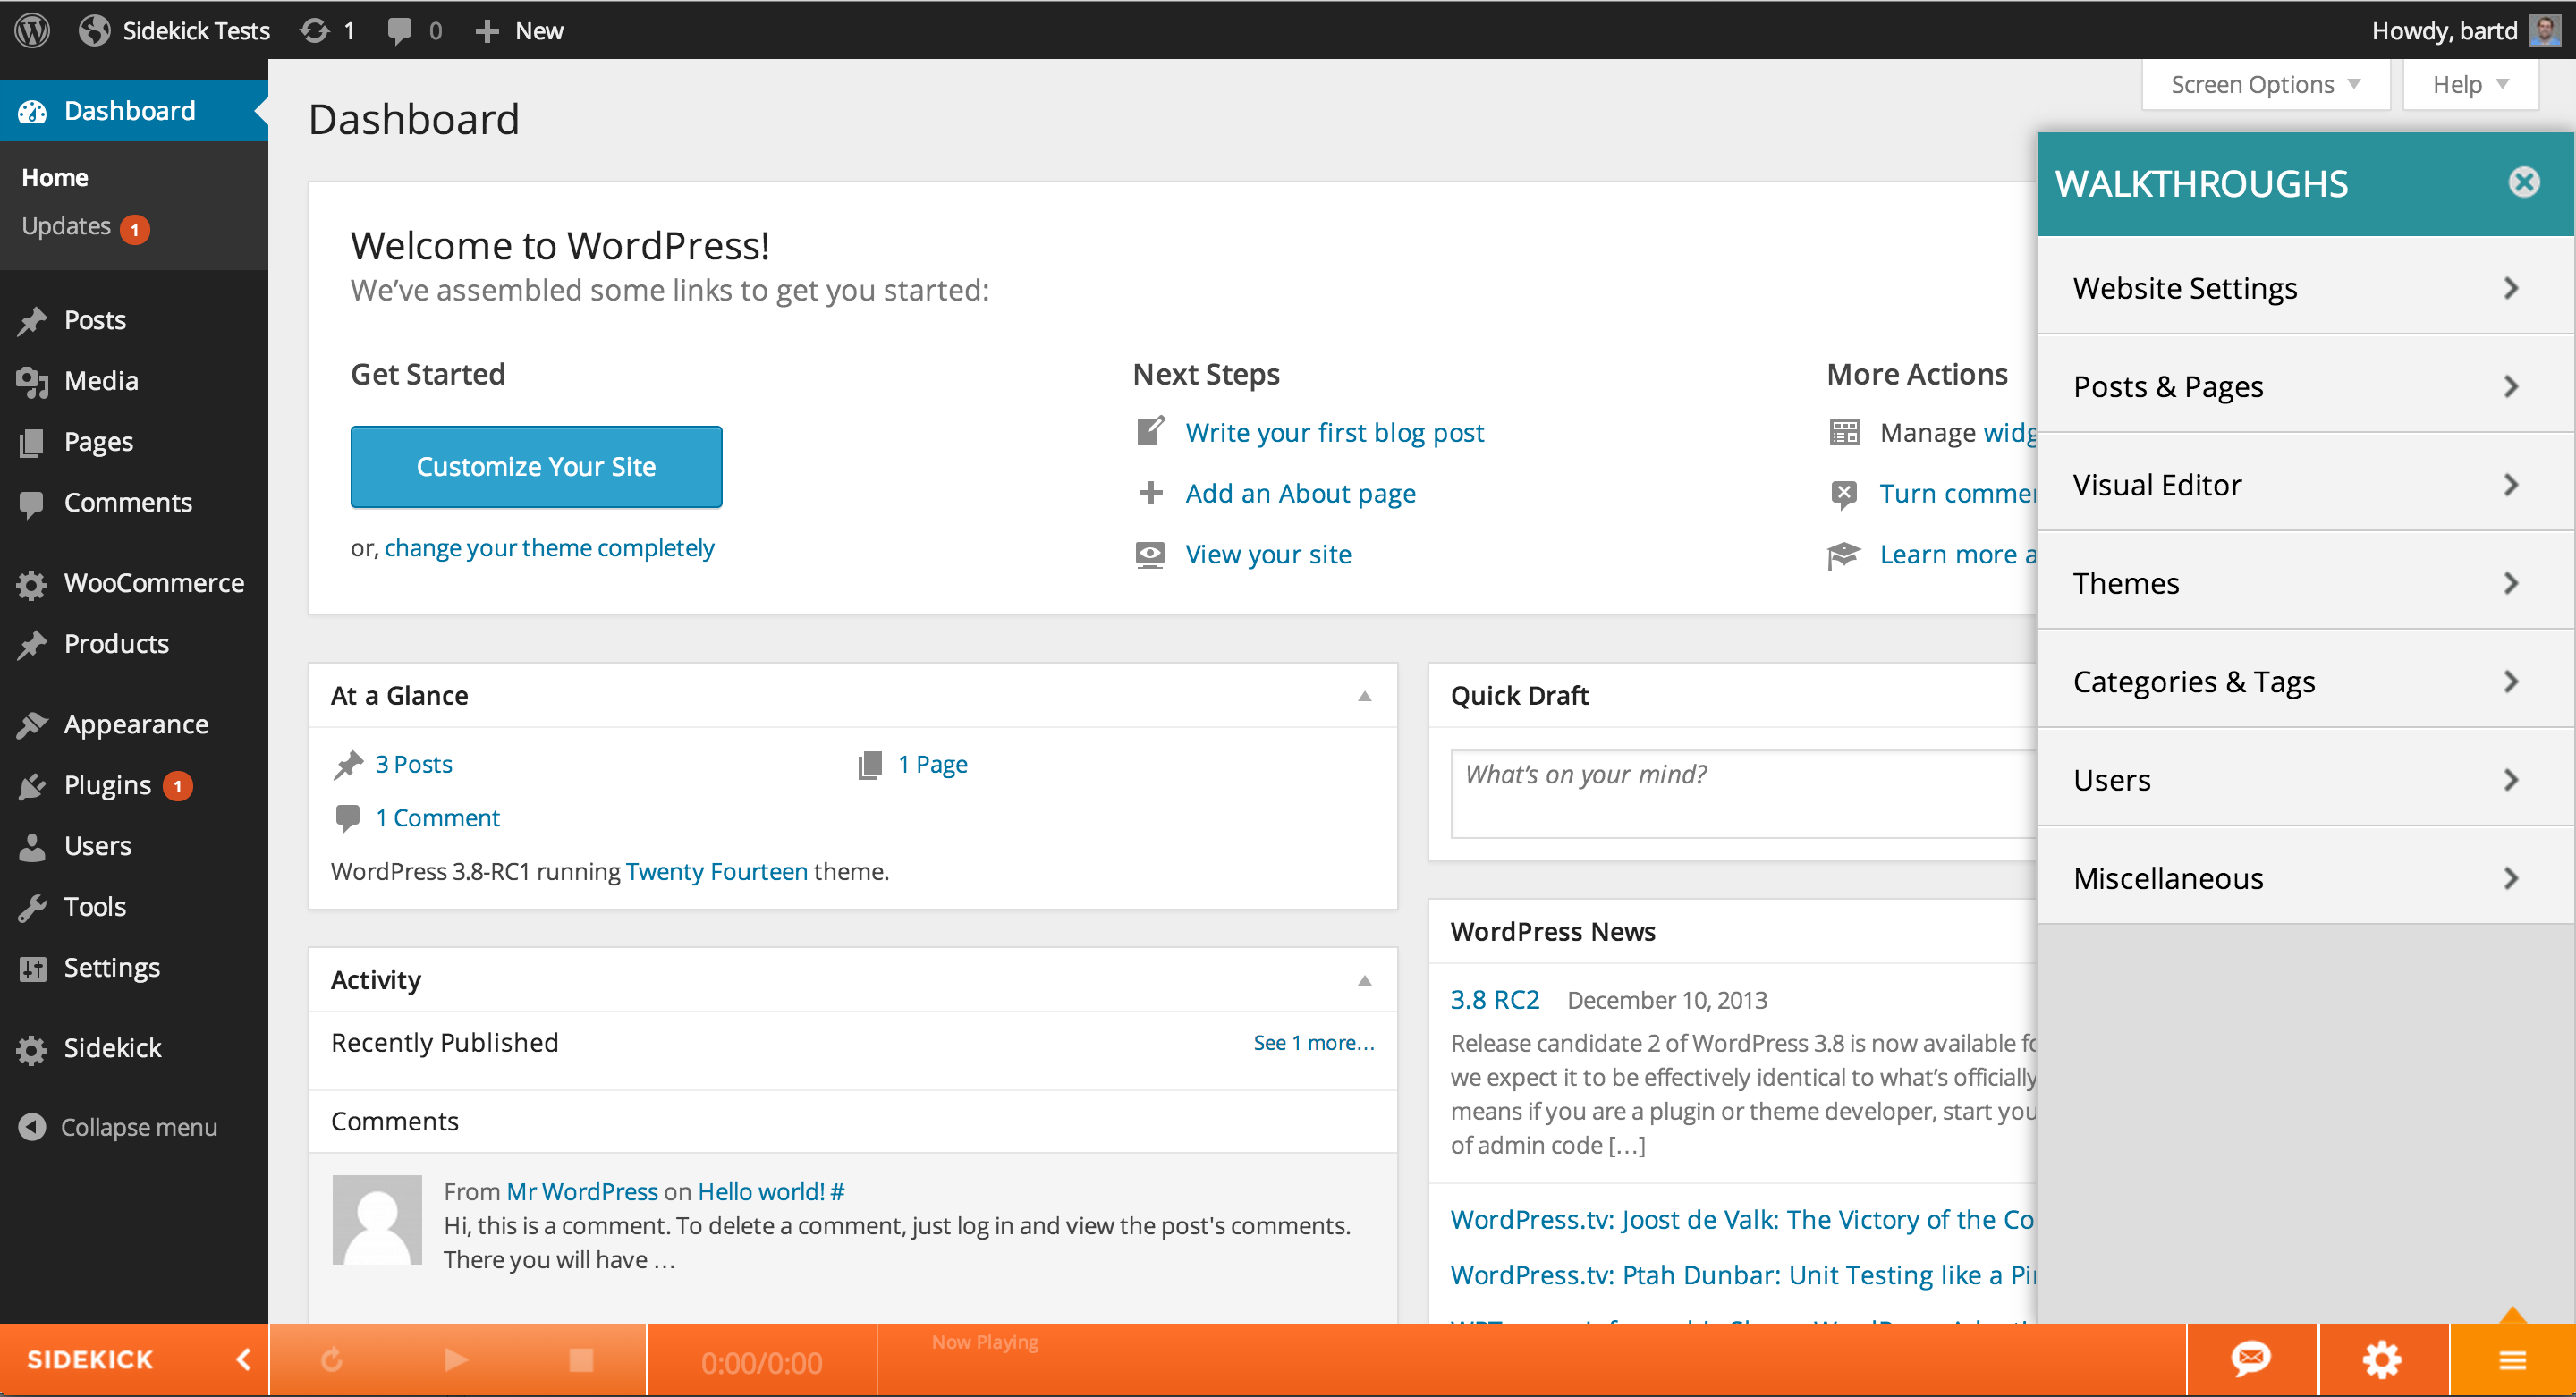
Task: Collapse the At a Glance widget
Action: point(1364,696)
